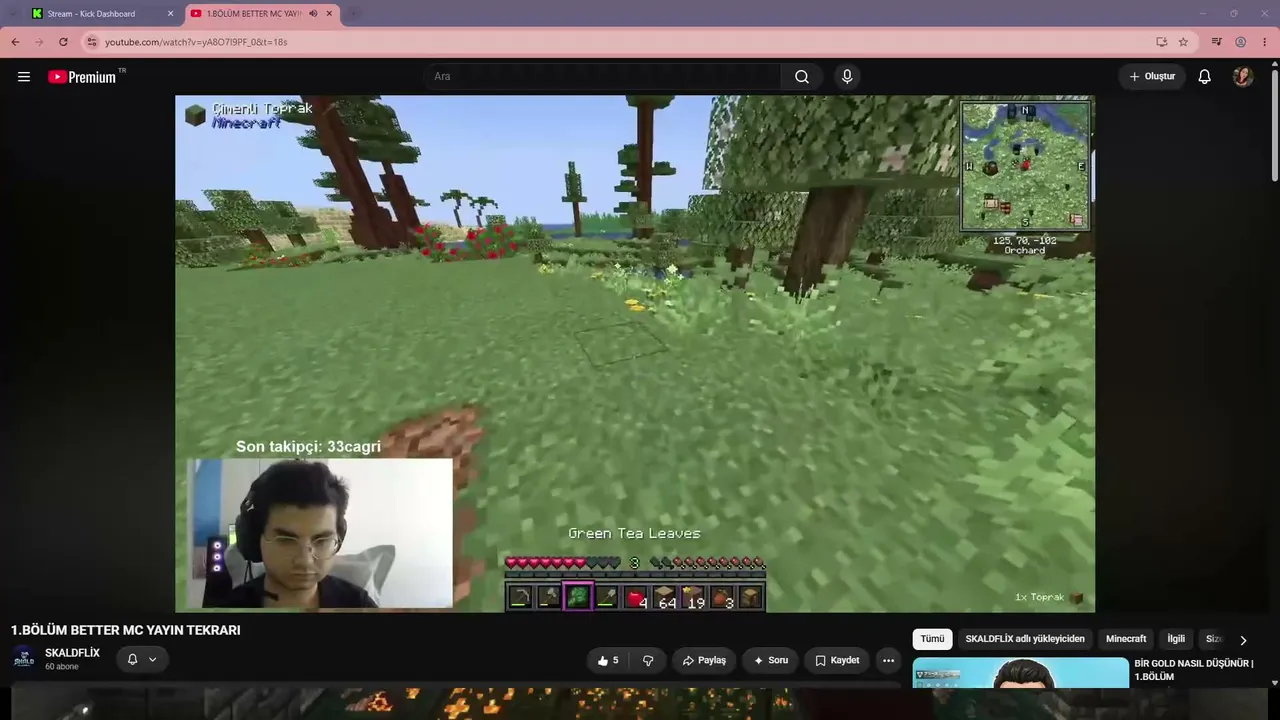Go back to the previous page
Screen dimensions: 1280x720
pos(15,42)
